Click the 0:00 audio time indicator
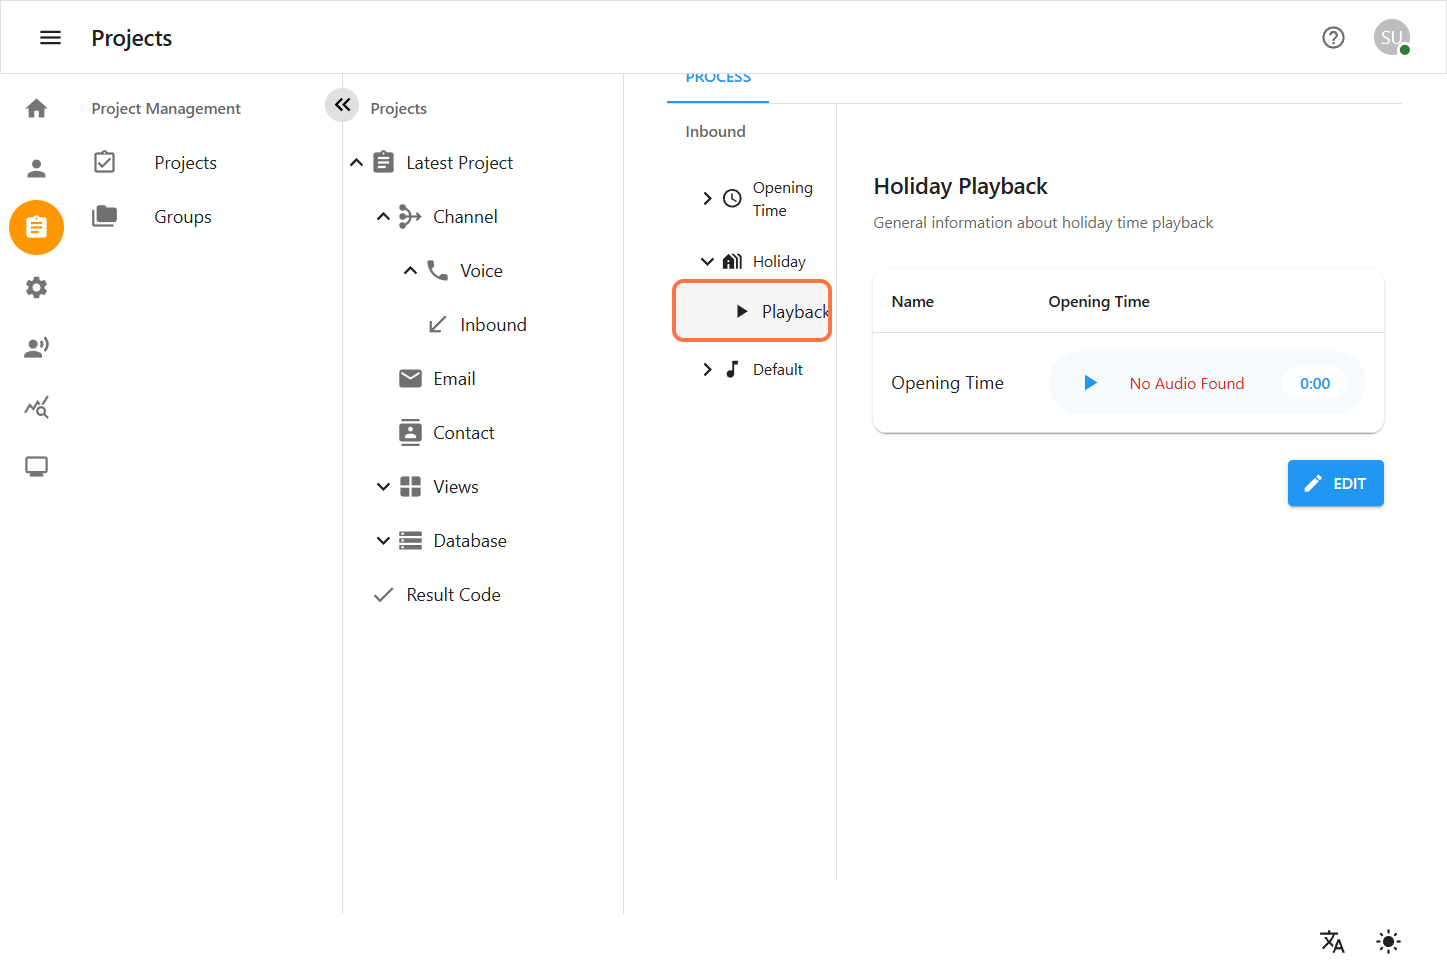The height and width of the screenshot is (970, 1447). [x=1314, y=383]
